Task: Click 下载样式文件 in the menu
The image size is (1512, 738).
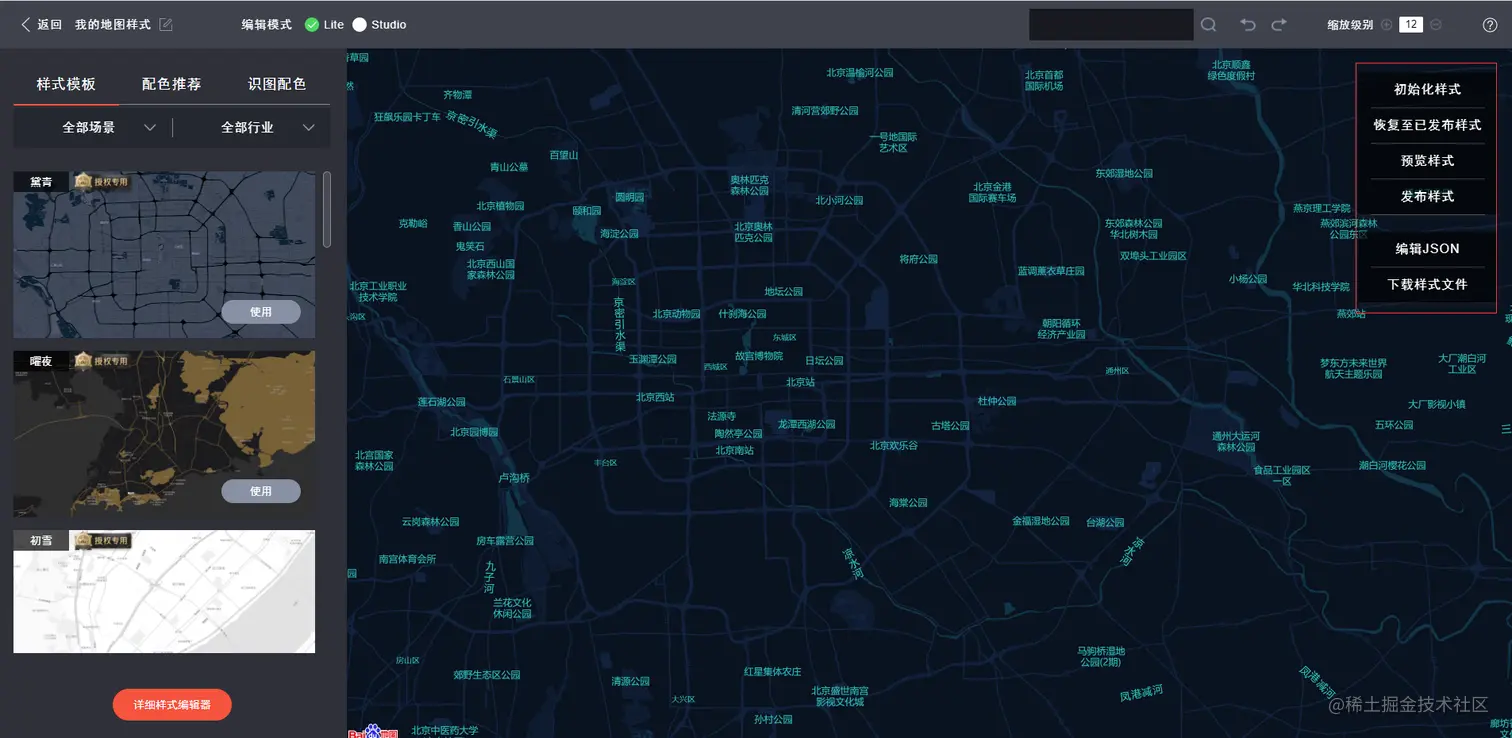Action: point(1427,285)
